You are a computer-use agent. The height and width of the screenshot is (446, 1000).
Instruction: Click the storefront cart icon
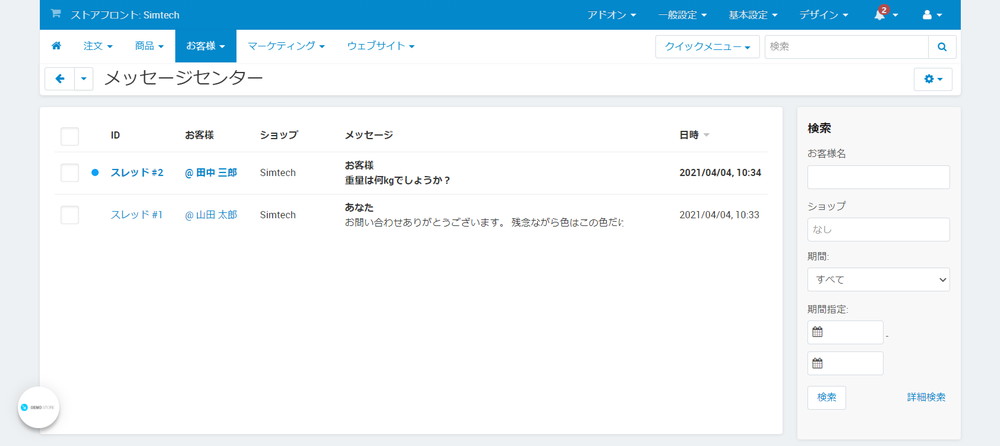pyautogui.click(x=55, y=14)
